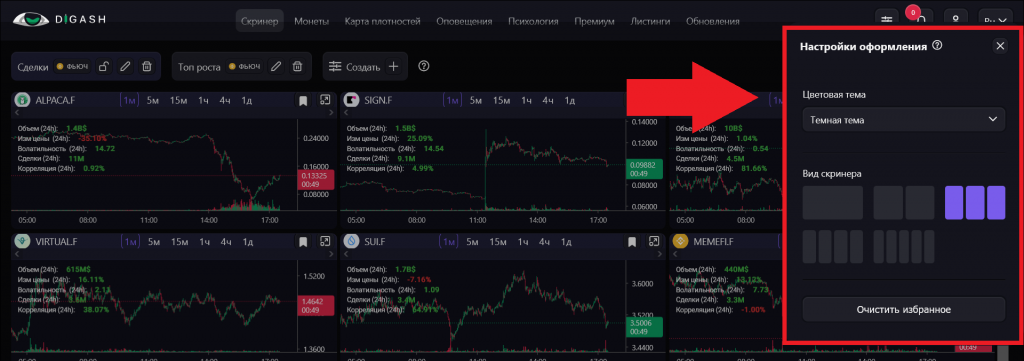Select 15м timeframe on ALPACA.F chart
This screenshot has height=361, width=1024.
[179, 101]
